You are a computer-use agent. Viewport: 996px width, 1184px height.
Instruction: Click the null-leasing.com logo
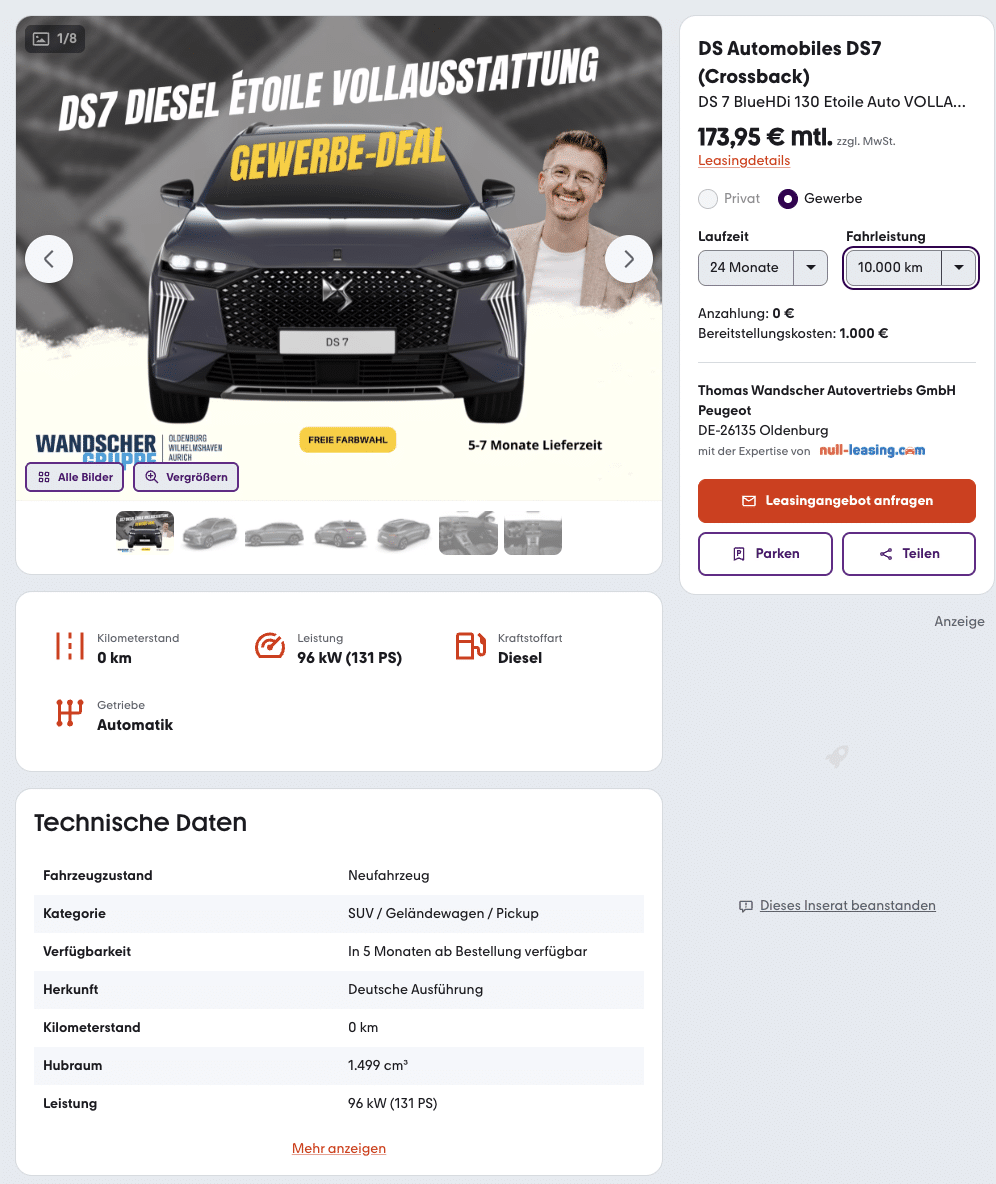click(872, 450)
